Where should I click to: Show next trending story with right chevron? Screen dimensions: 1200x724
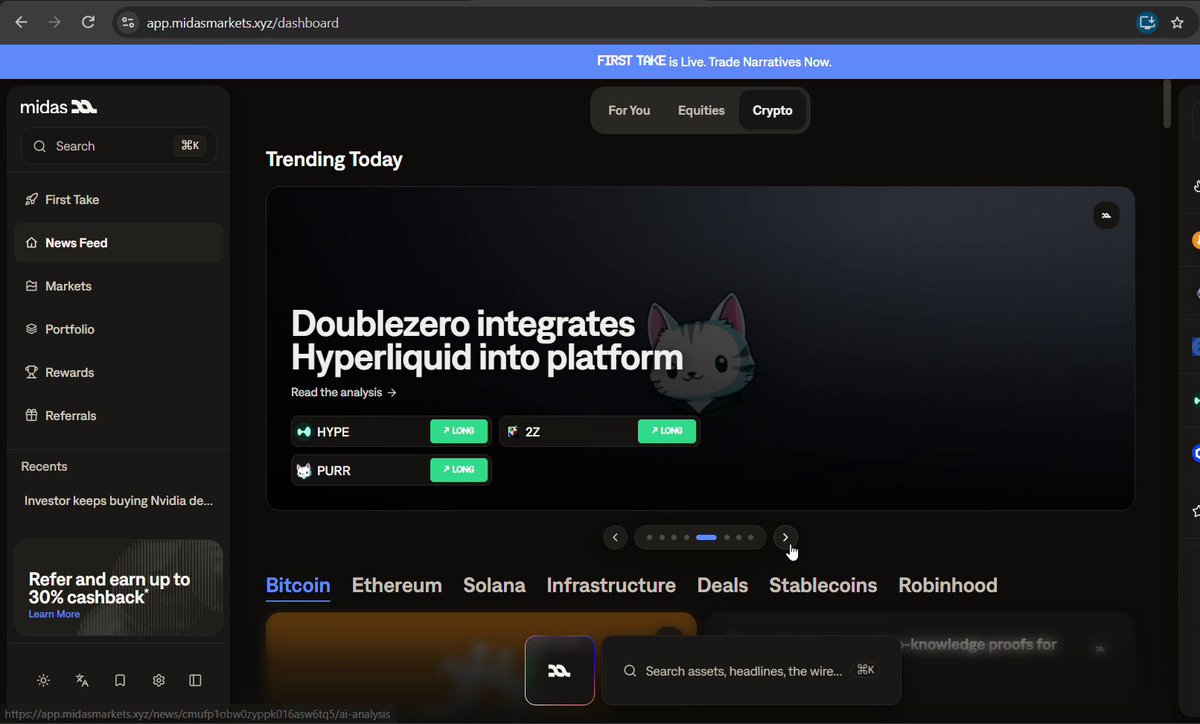point(785,537)
